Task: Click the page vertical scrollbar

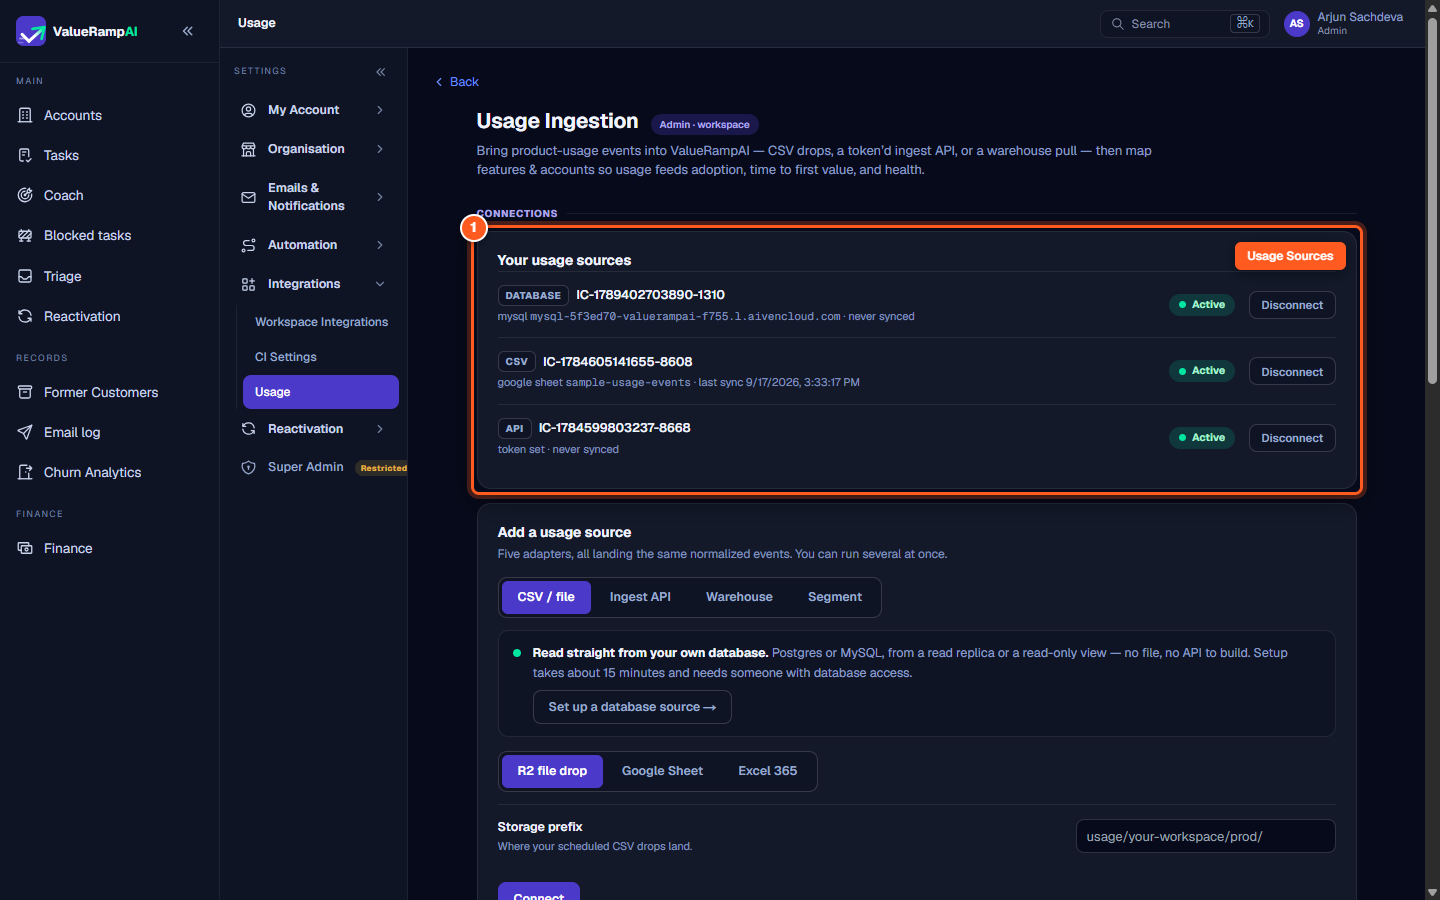Action: 1432,200
